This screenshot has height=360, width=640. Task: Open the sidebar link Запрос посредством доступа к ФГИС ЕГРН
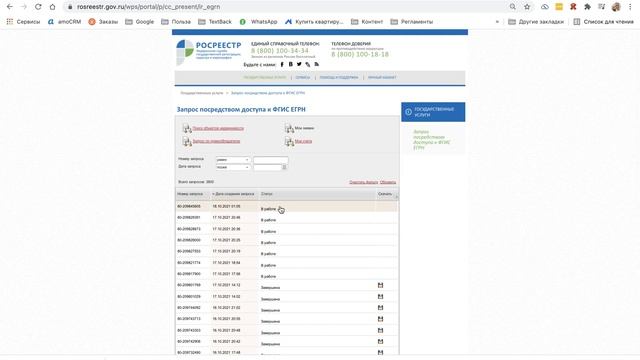[x=431, y=140]
